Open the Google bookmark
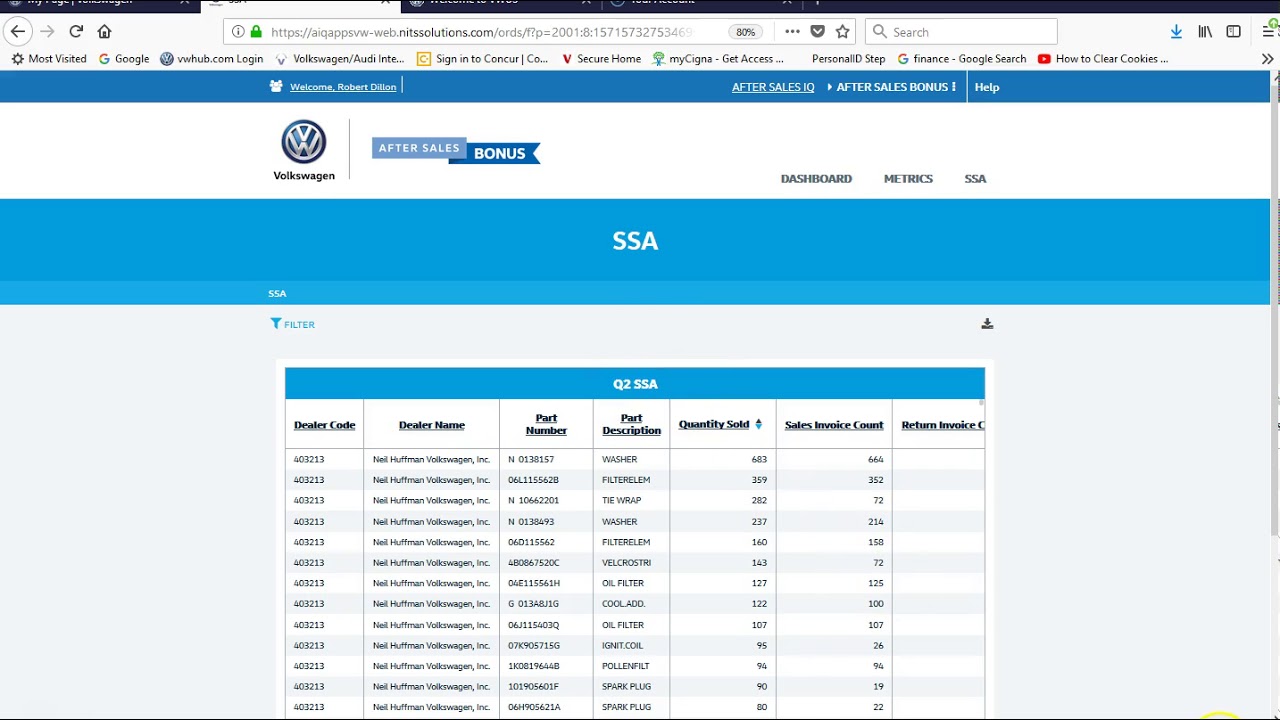 (124, 59)
